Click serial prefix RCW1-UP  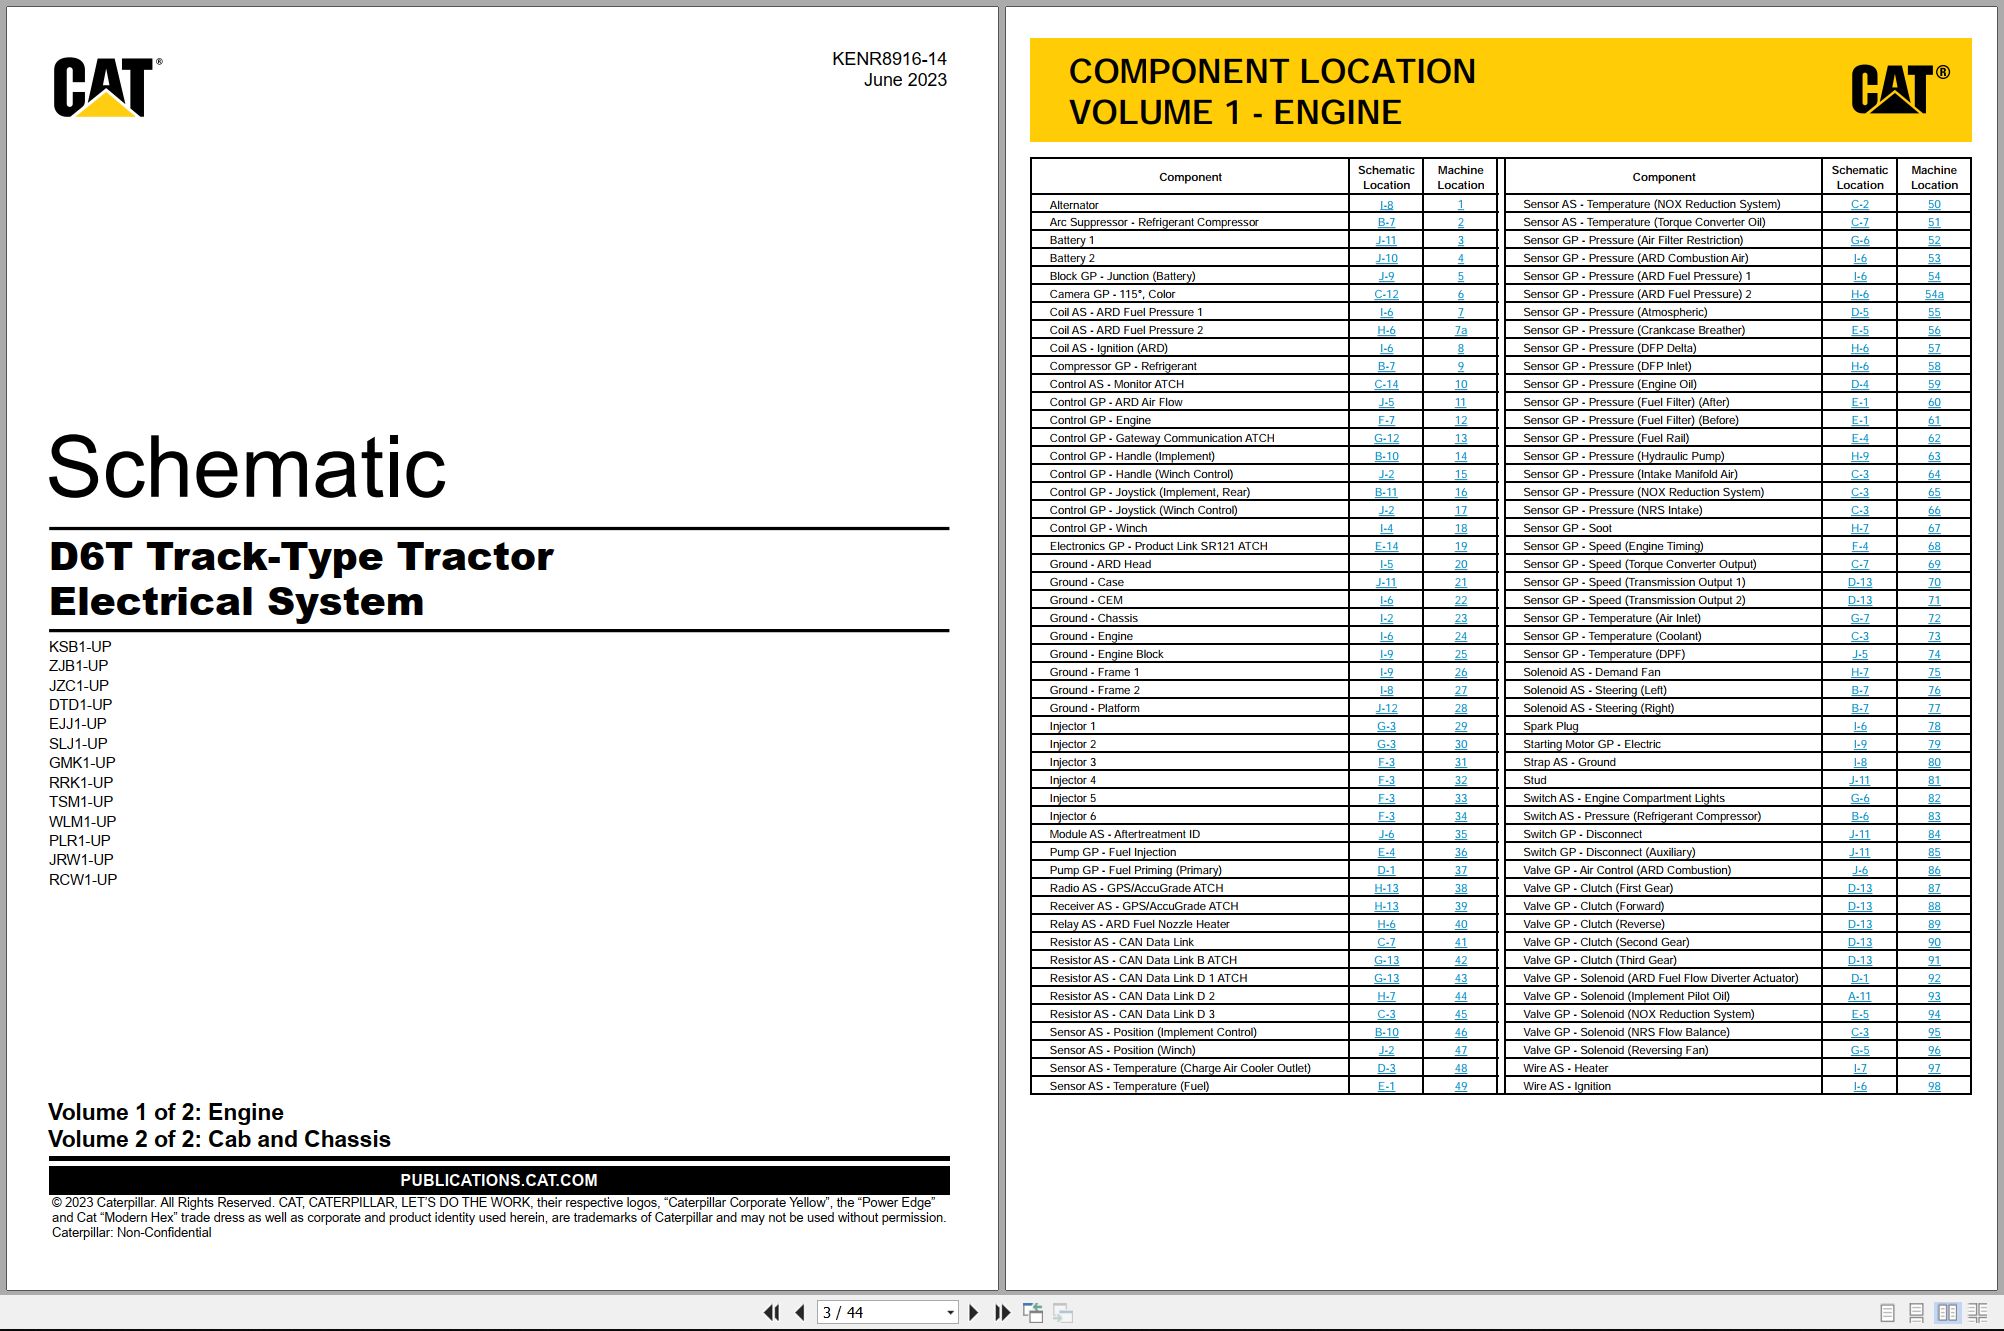pyautogui.click(x=83, y=880)
